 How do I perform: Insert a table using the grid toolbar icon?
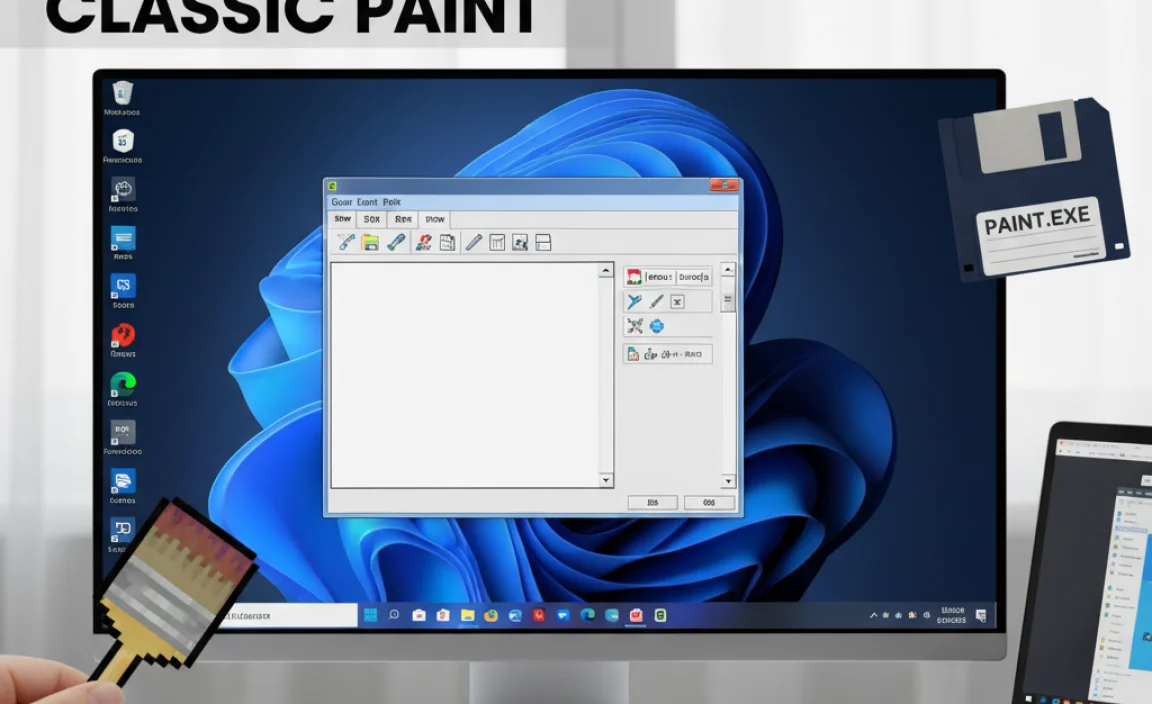496,242
